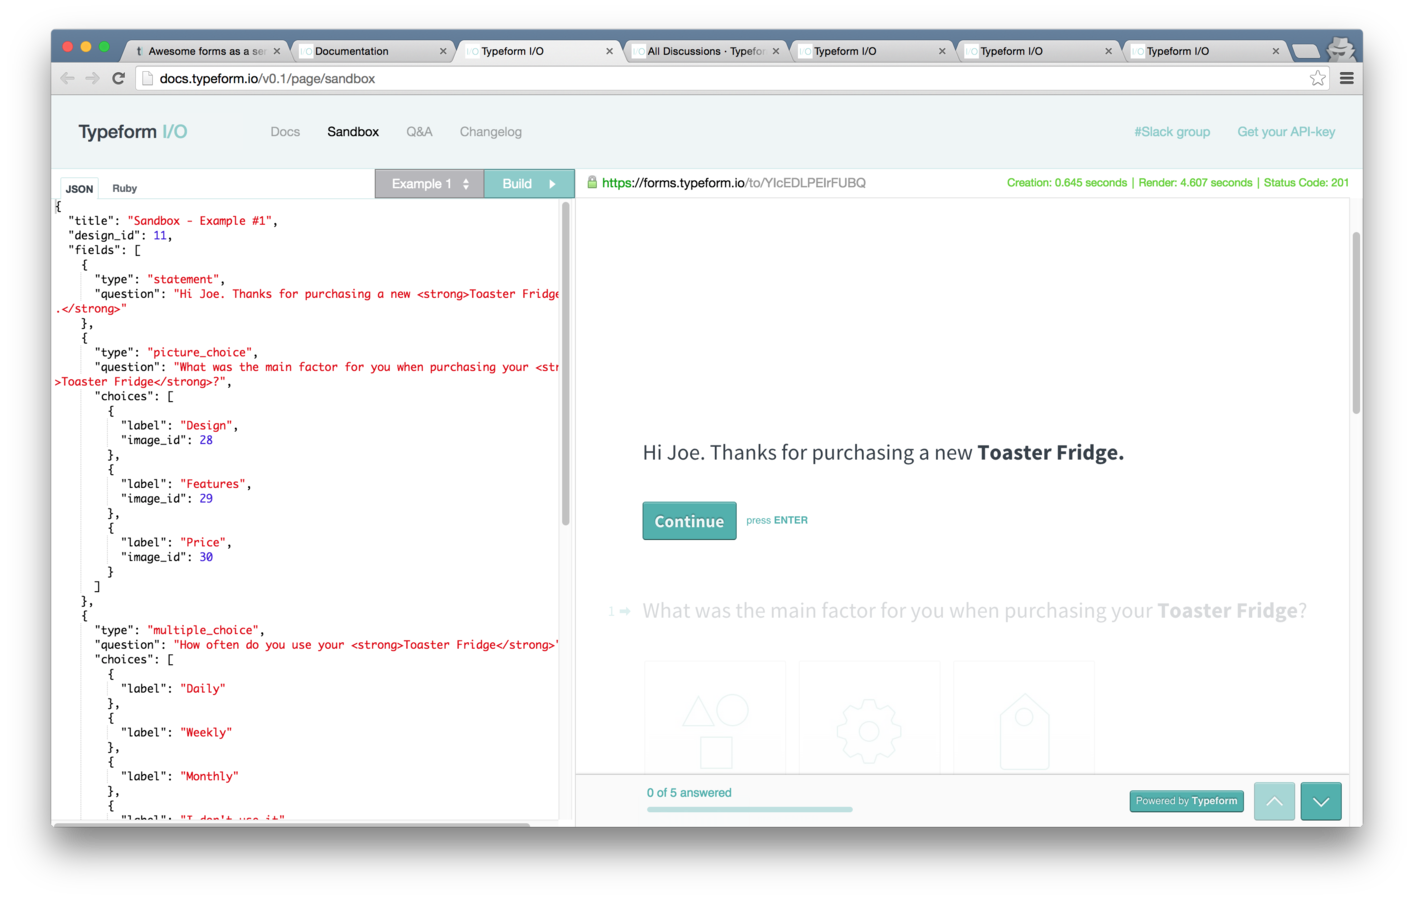Click the Hi Joe statement heading
This screenshot has height=900, width=1414.
pyautogui.click(x=883, y=453)
